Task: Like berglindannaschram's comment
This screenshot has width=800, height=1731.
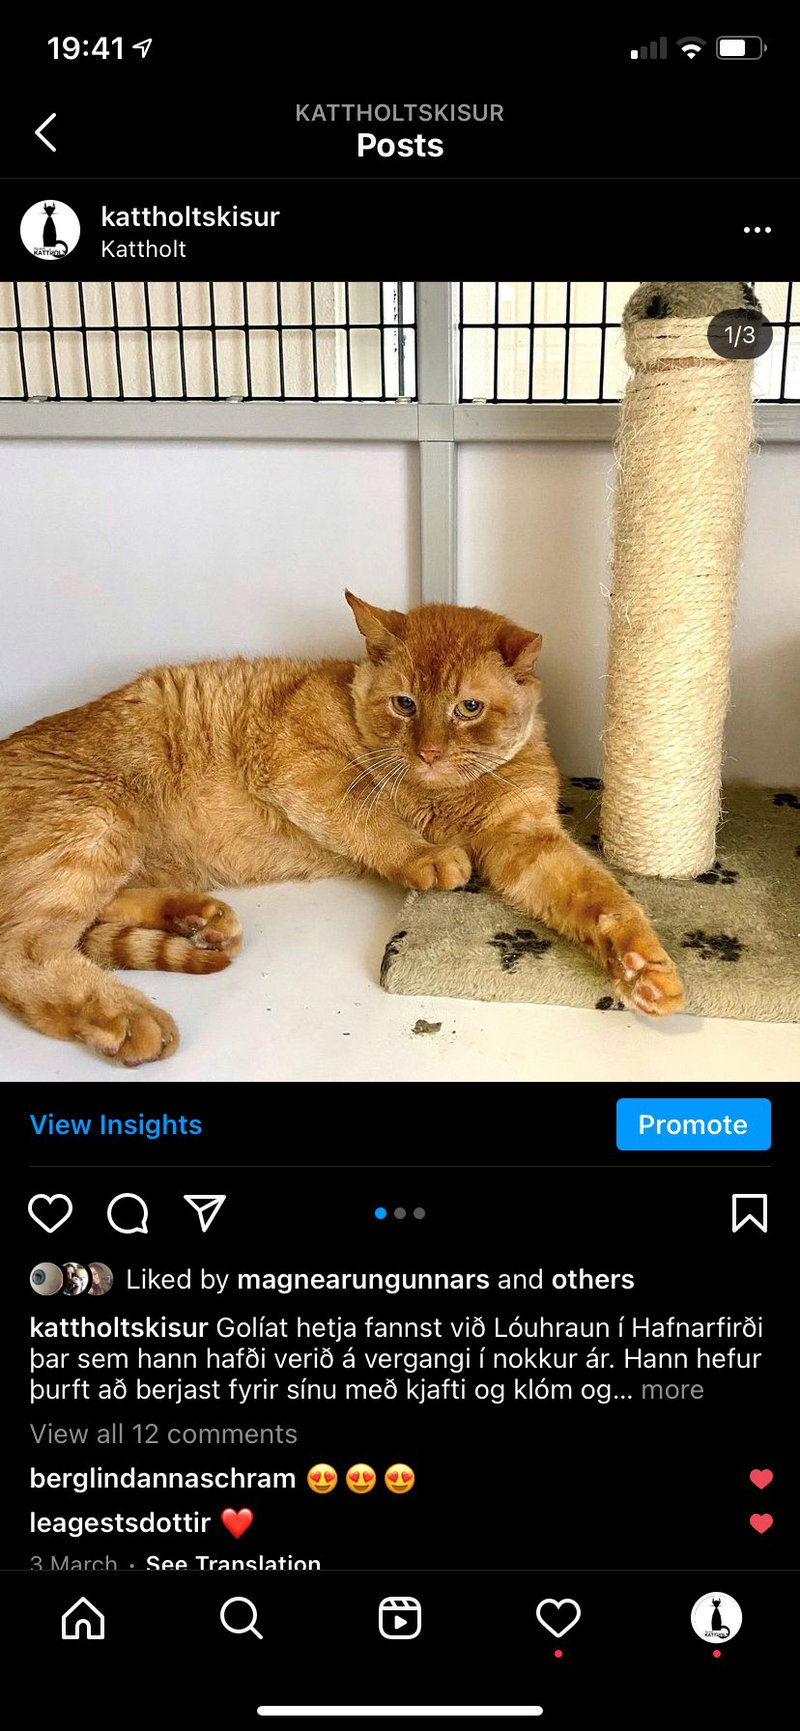Action: pos(761,1478)
